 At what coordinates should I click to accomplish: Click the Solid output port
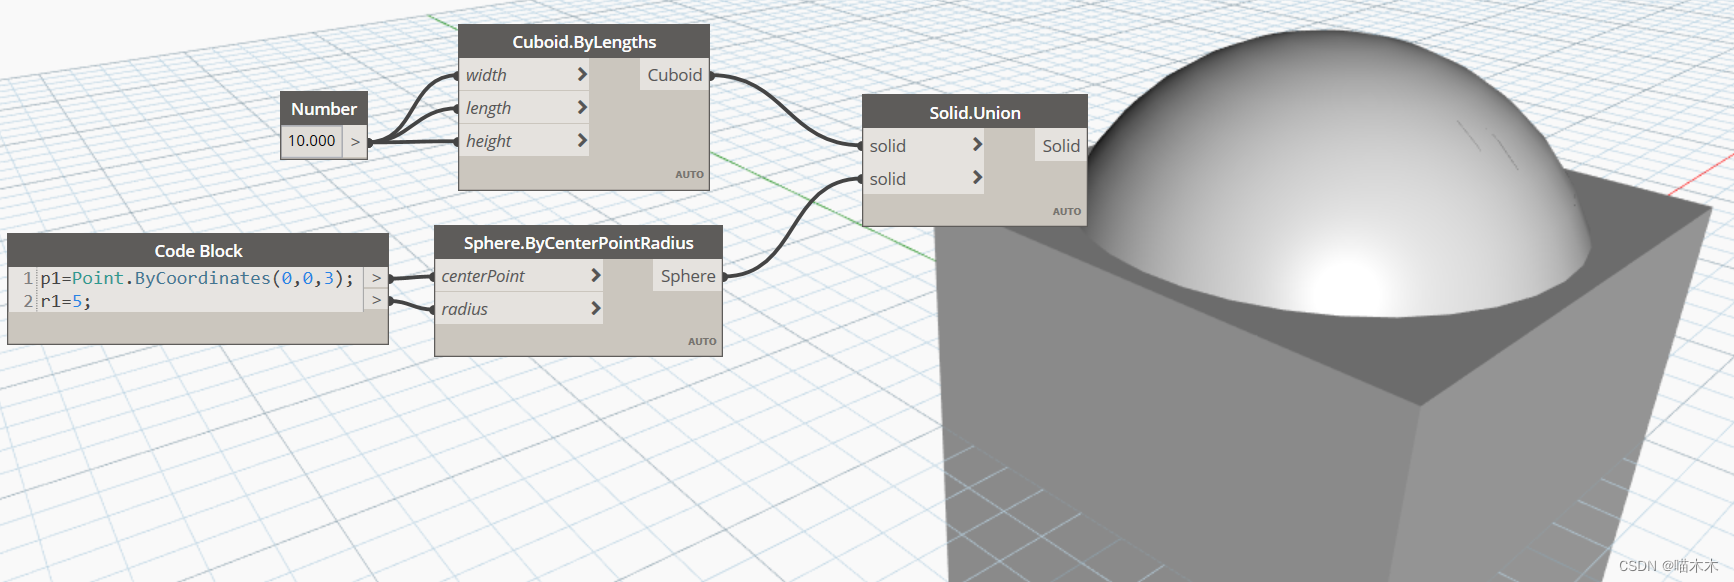coord(1061,146)
